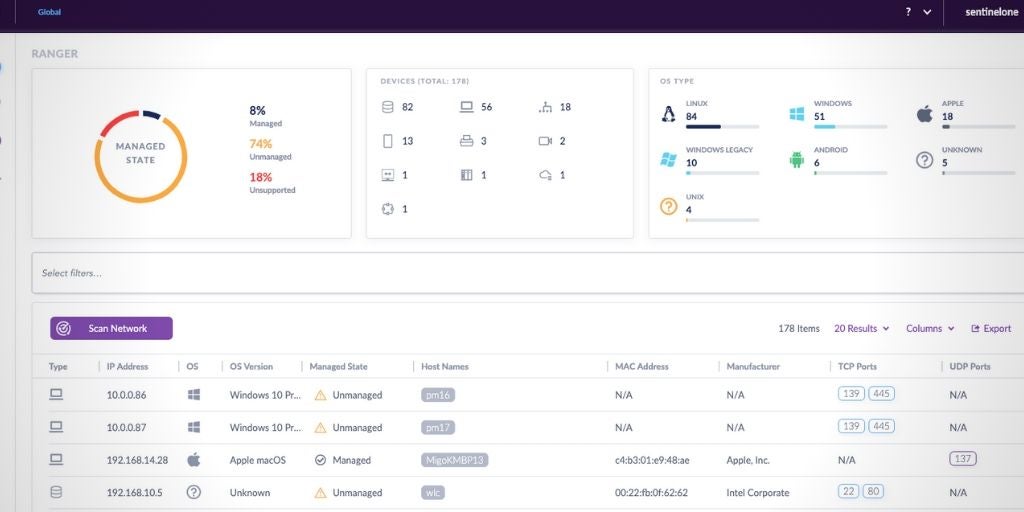Click the Export button

(x=991, y=328)
